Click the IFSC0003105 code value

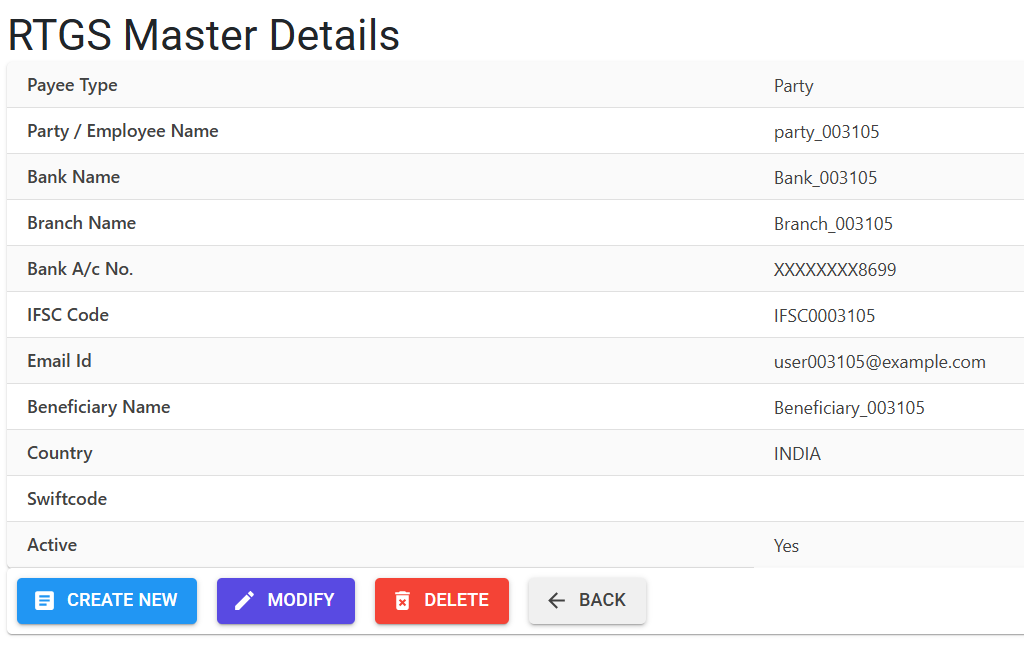tap(824, 316)
